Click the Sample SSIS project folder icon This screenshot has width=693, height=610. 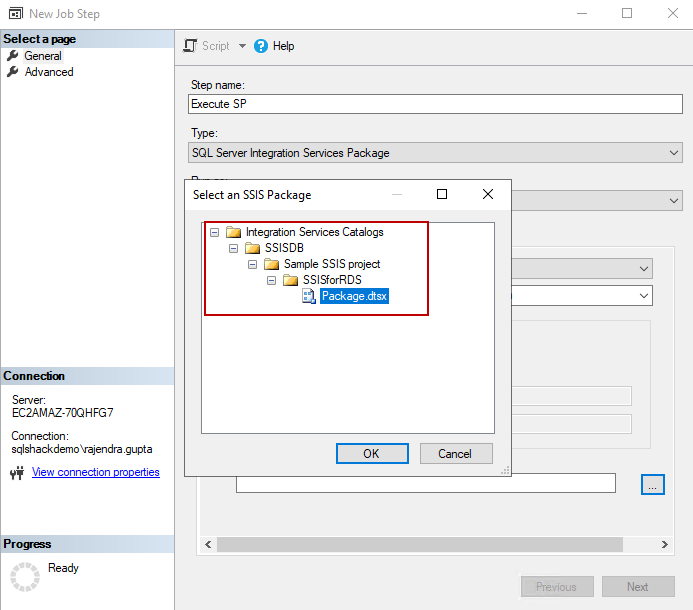tap(271, 264)
